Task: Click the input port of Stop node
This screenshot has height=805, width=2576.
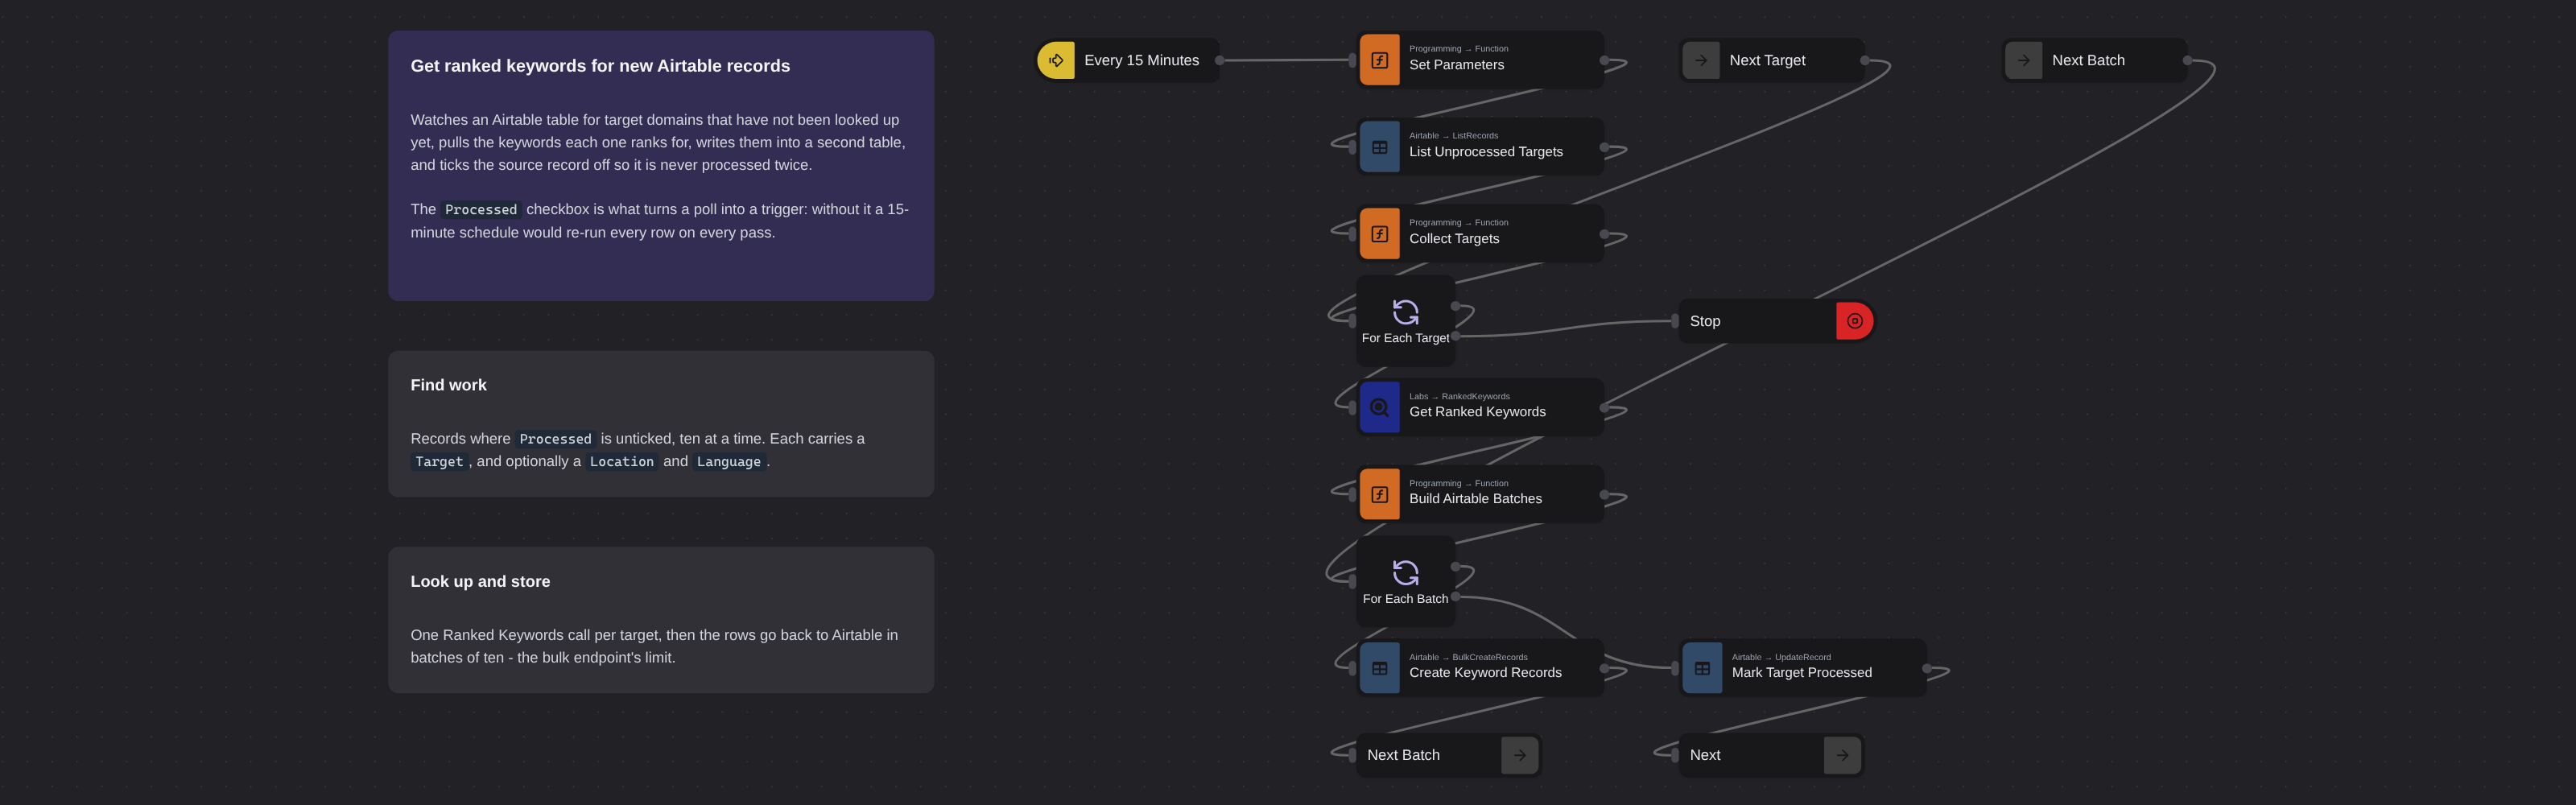Action: pyautogui.click(x=1675, y=321)
